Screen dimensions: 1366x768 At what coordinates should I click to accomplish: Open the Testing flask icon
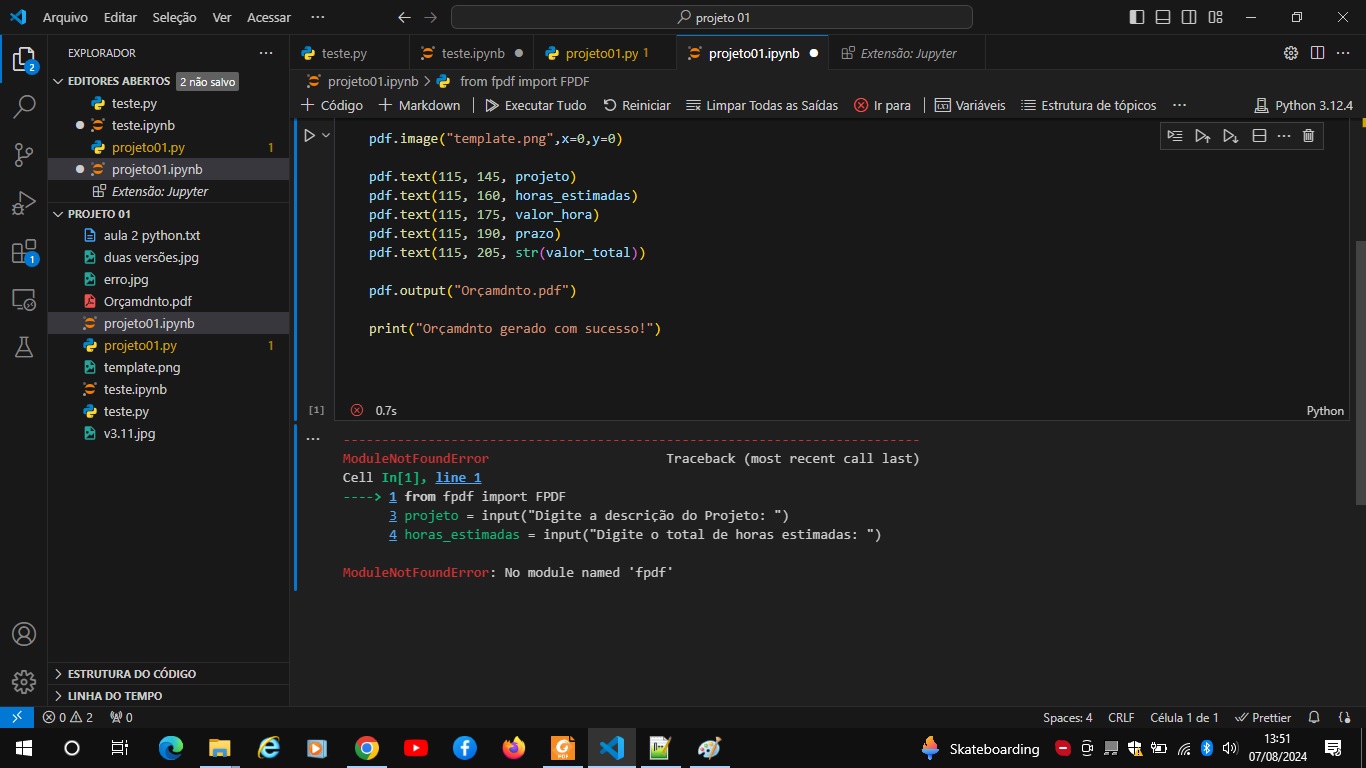24,347
